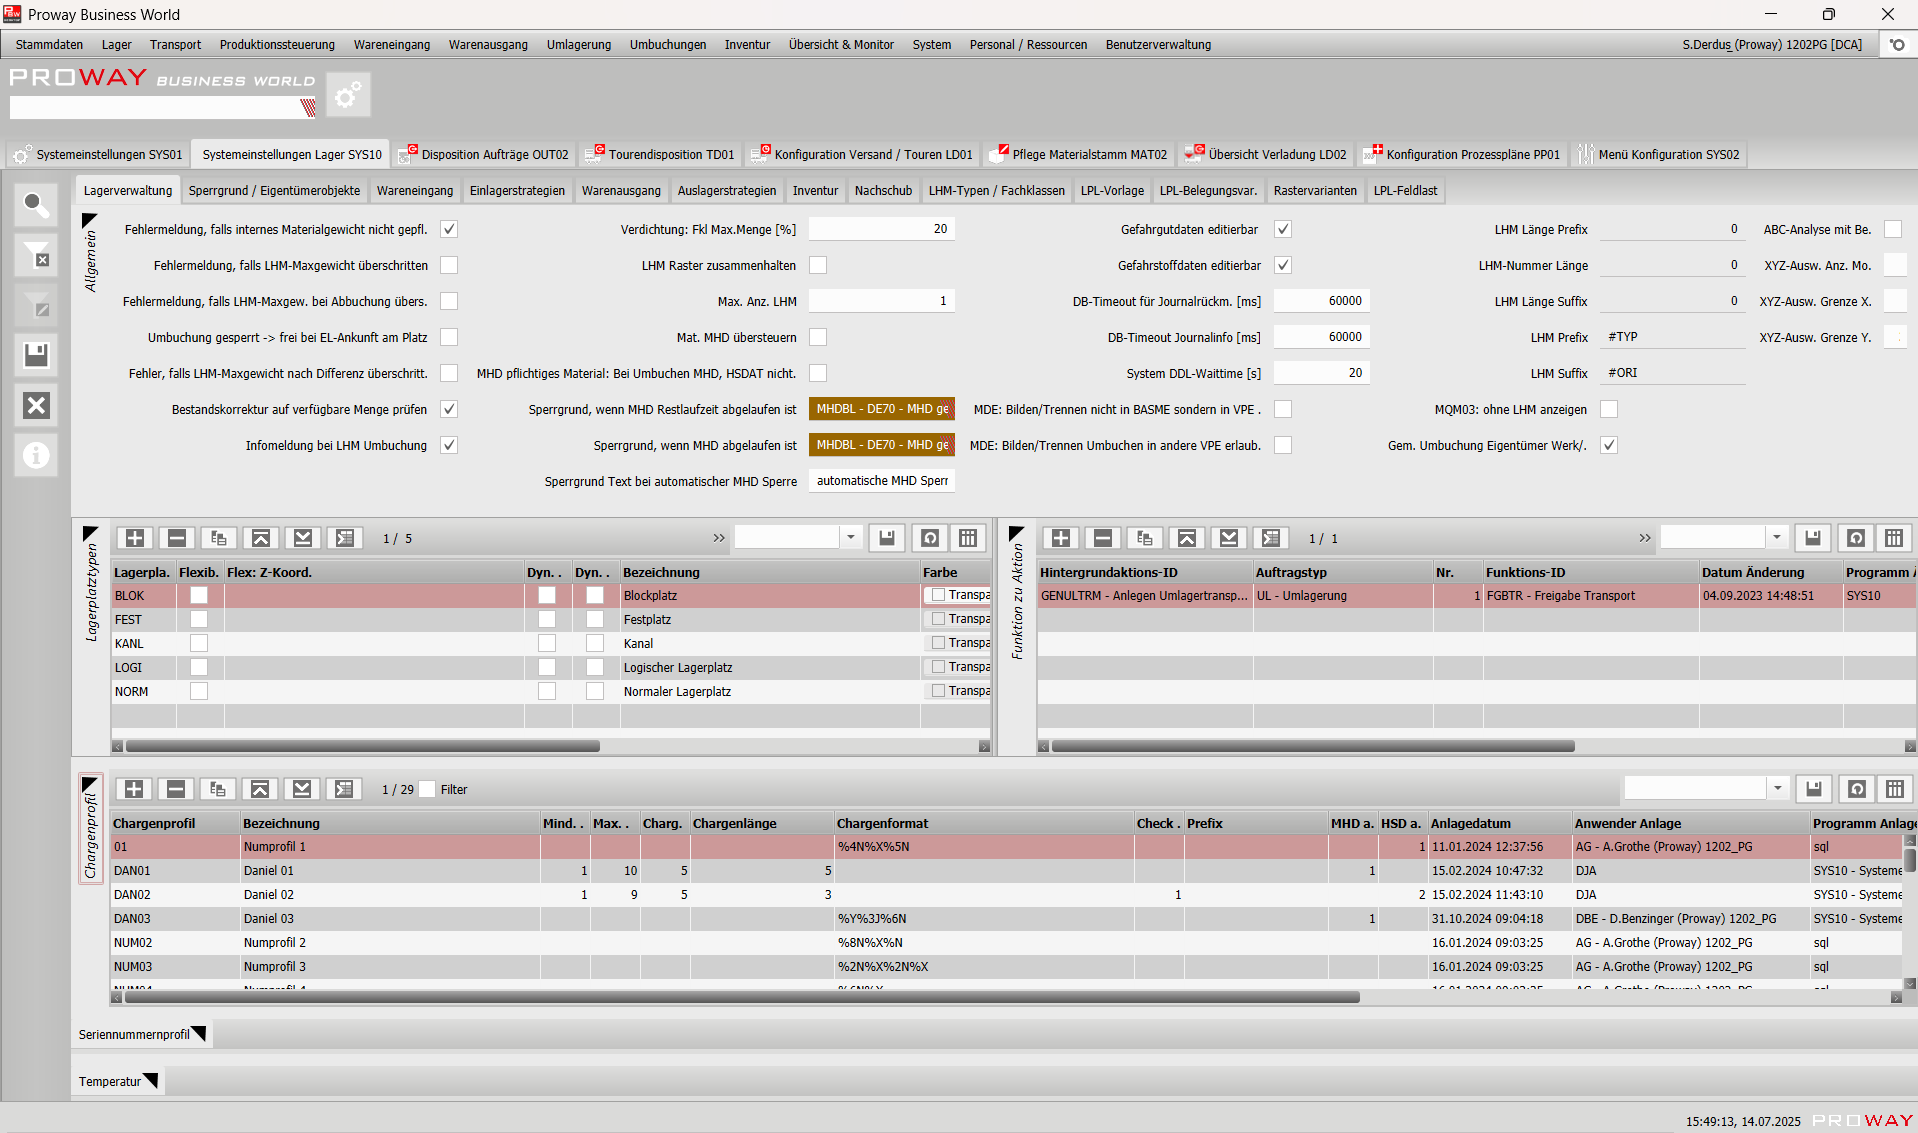The height and width of the screenshot is (1133, 1918).
Task: Click the edit filter funnel icon
Action: (36, 306)
